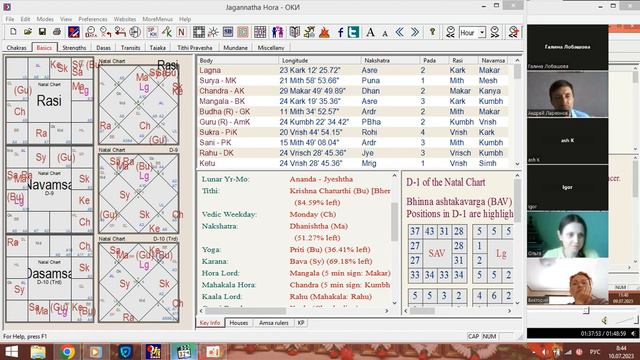Click the double left chevron toolbar icon
Image resolution: width=640 pixels, height=360 pixels.
pos(400,32)
